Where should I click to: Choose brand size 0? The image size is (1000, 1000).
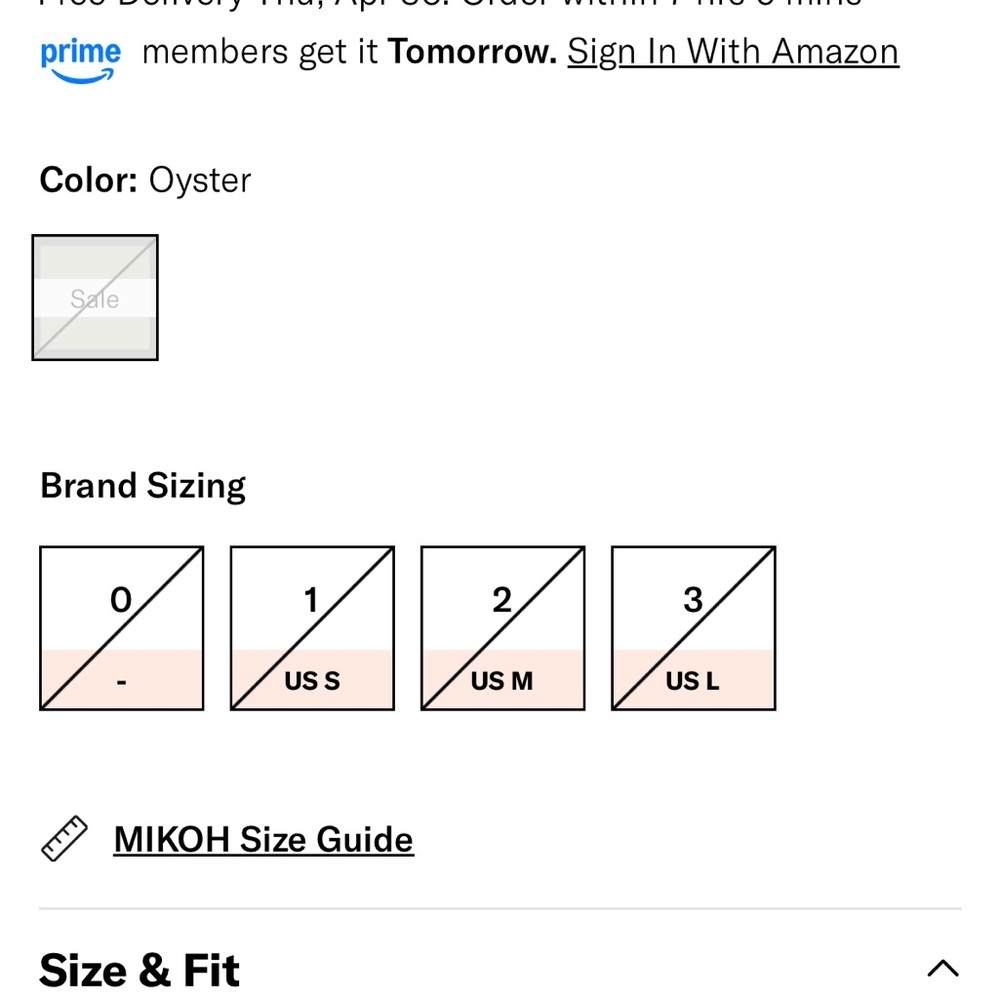coord(122,628)
